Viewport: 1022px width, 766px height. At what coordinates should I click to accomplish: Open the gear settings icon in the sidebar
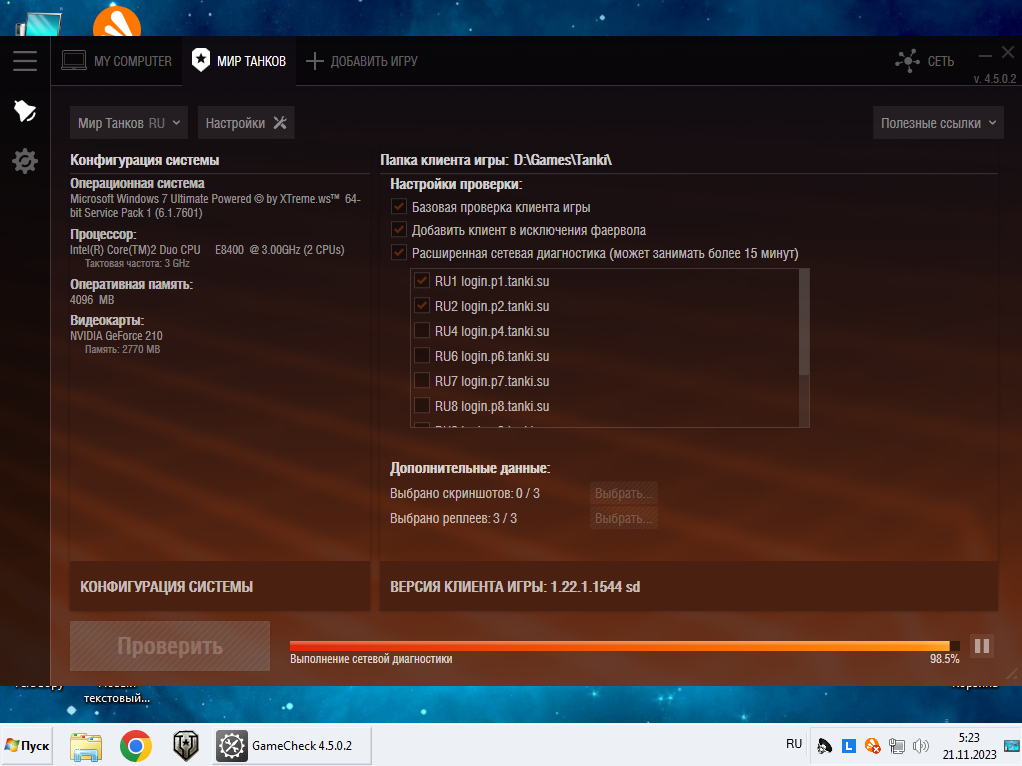tap(25, 160)
